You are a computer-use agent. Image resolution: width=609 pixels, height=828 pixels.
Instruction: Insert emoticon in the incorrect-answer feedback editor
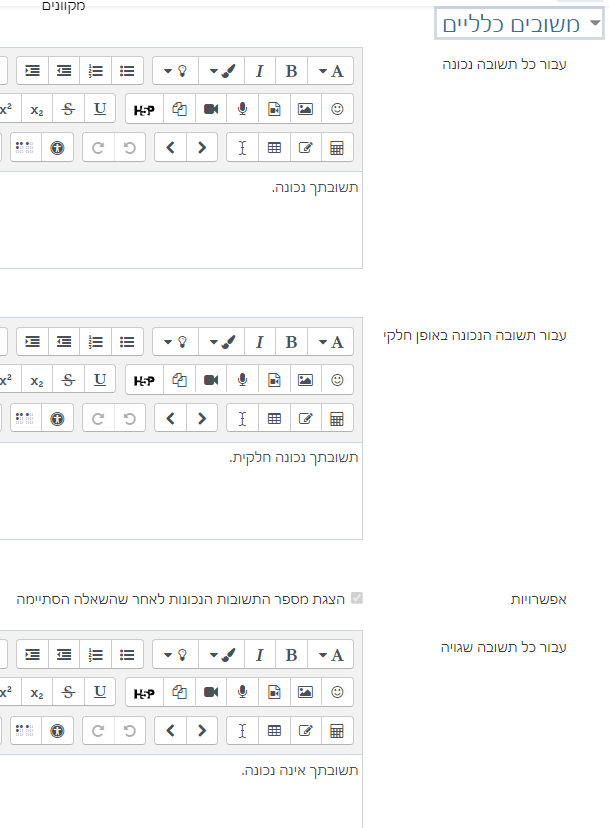click(x=337, y=692)
